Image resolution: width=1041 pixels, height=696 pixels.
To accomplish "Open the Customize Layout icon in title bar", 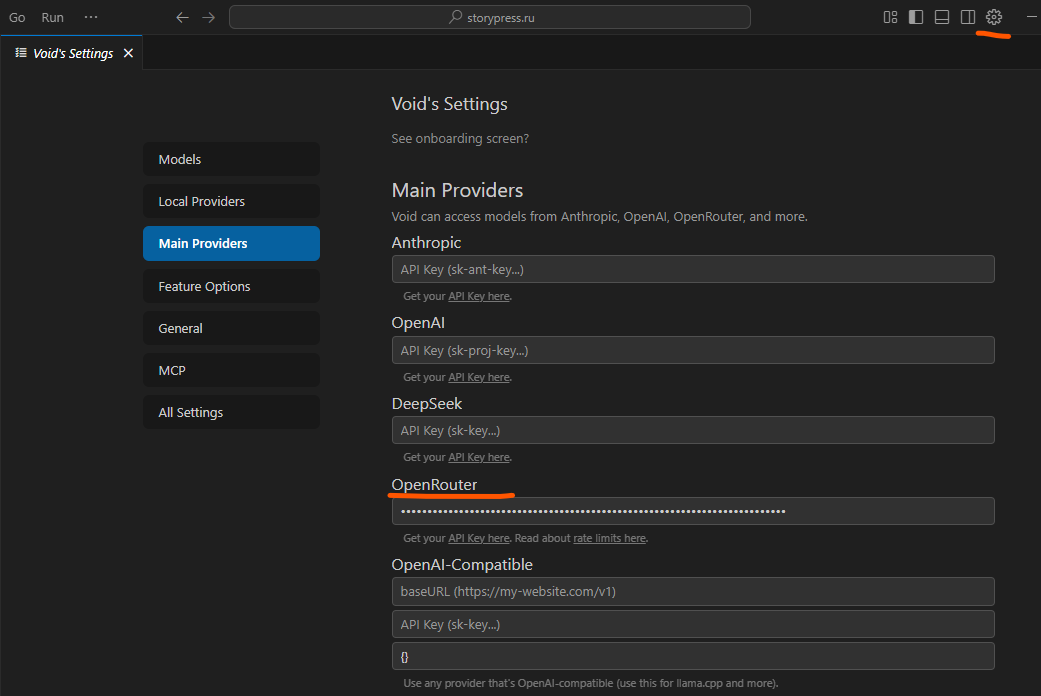I will [x=890, y=17].
